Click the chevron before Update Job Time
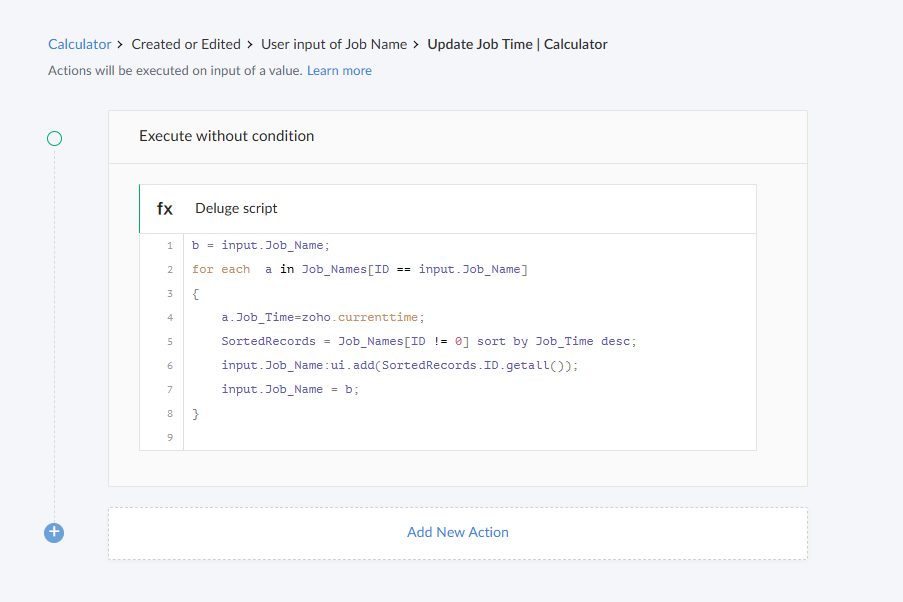 pos(416,44)
